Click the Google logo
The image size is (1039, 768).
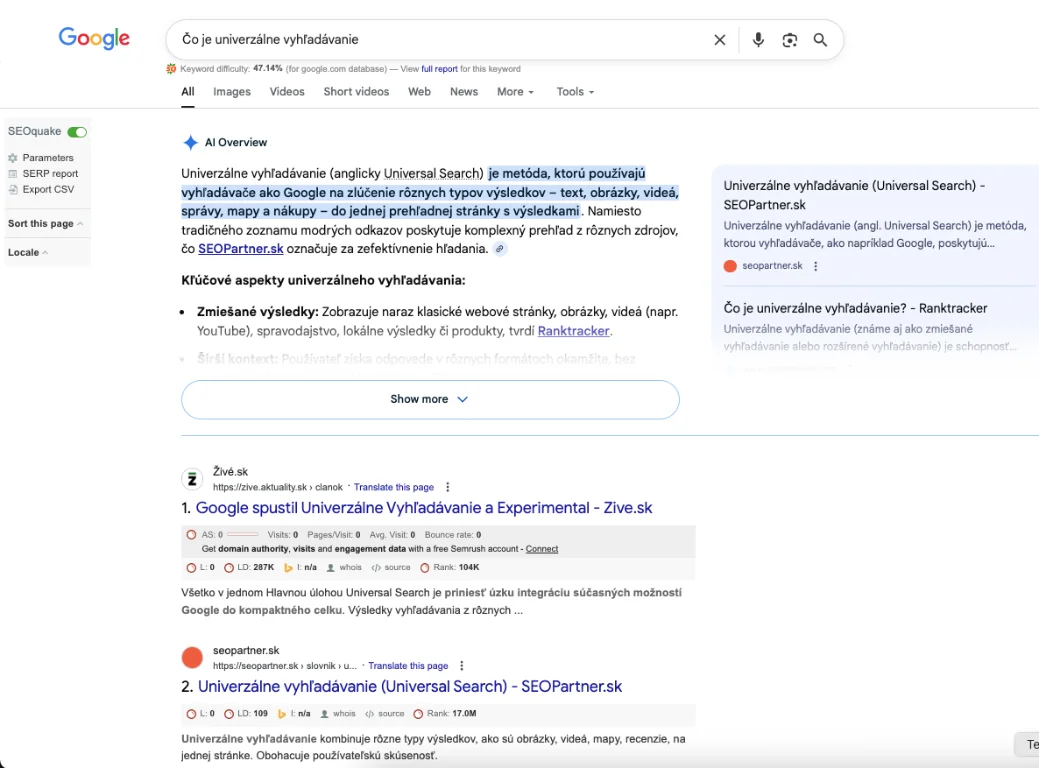pyautogui.click(x=94, y=39)
